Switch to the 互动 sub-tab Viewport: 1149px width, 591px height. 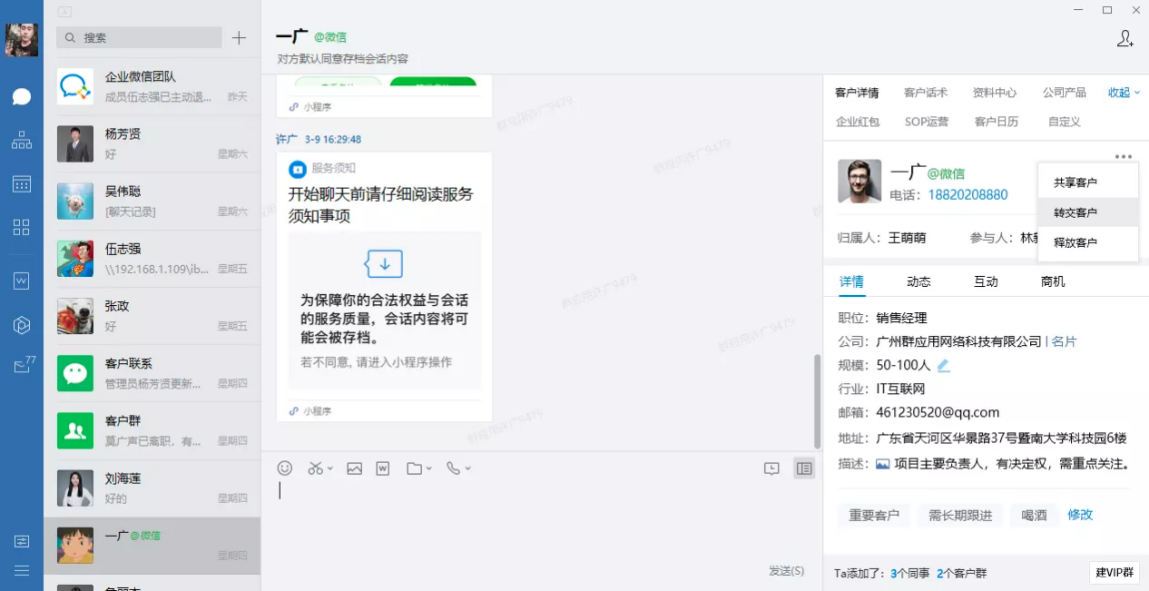point(986,282)
